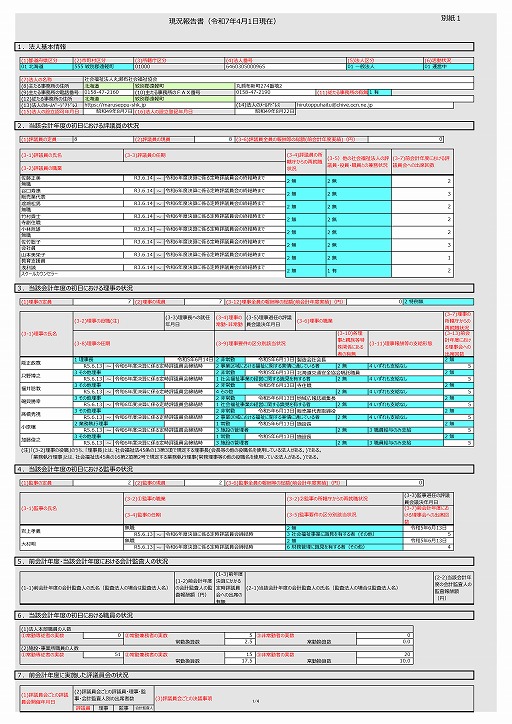Click the 17.5 常勤換算数 value
Screen dimensions: 512x724
(240, 661)
